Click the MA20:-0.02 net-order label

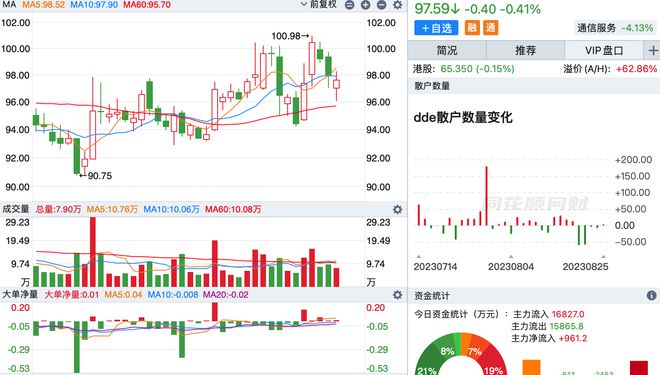point(226,295)
